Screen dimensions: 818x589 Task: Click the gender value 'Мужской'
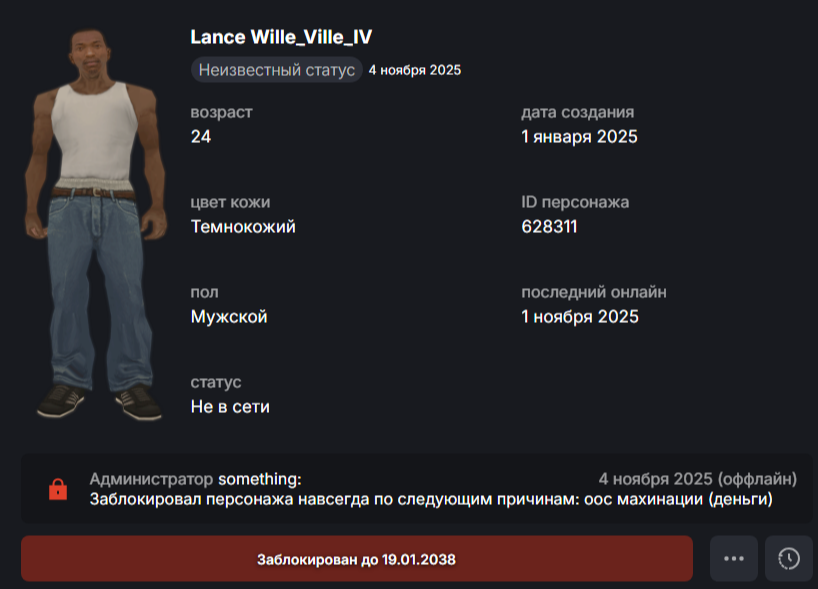pos(229,317)
